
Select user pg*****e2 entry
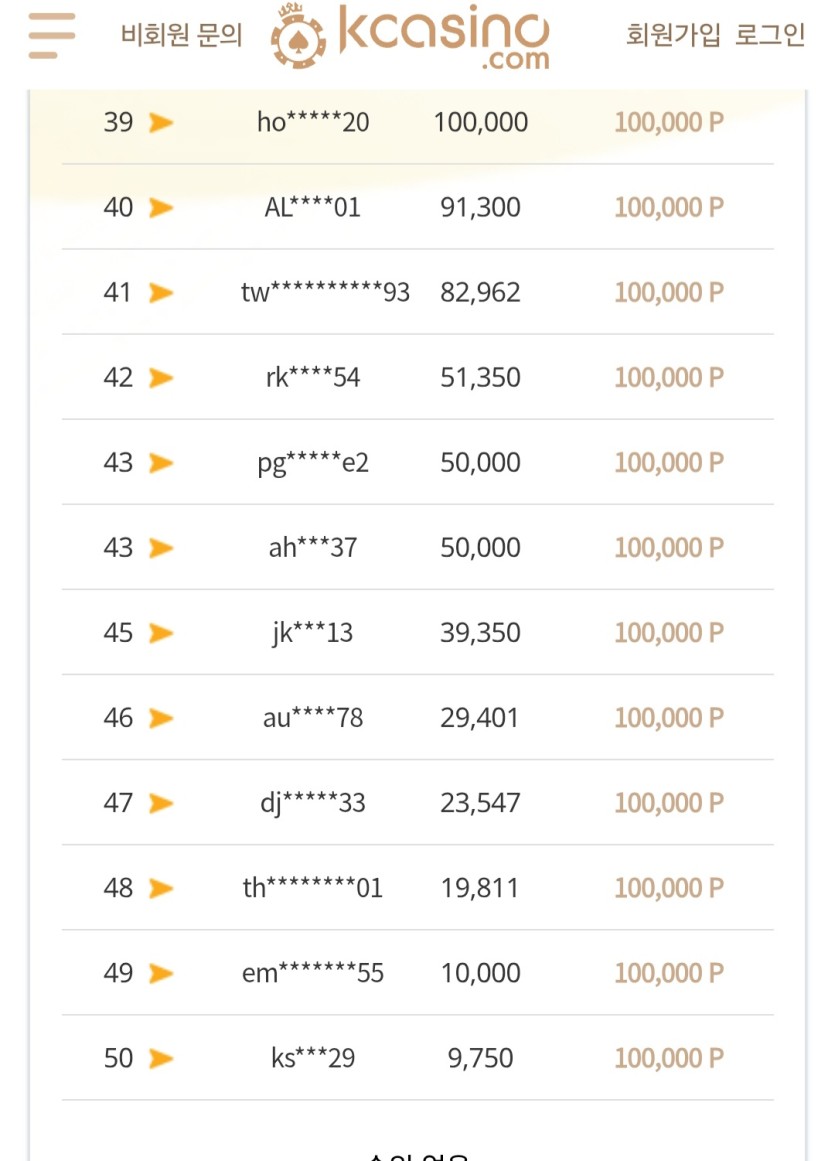[313, 464]
